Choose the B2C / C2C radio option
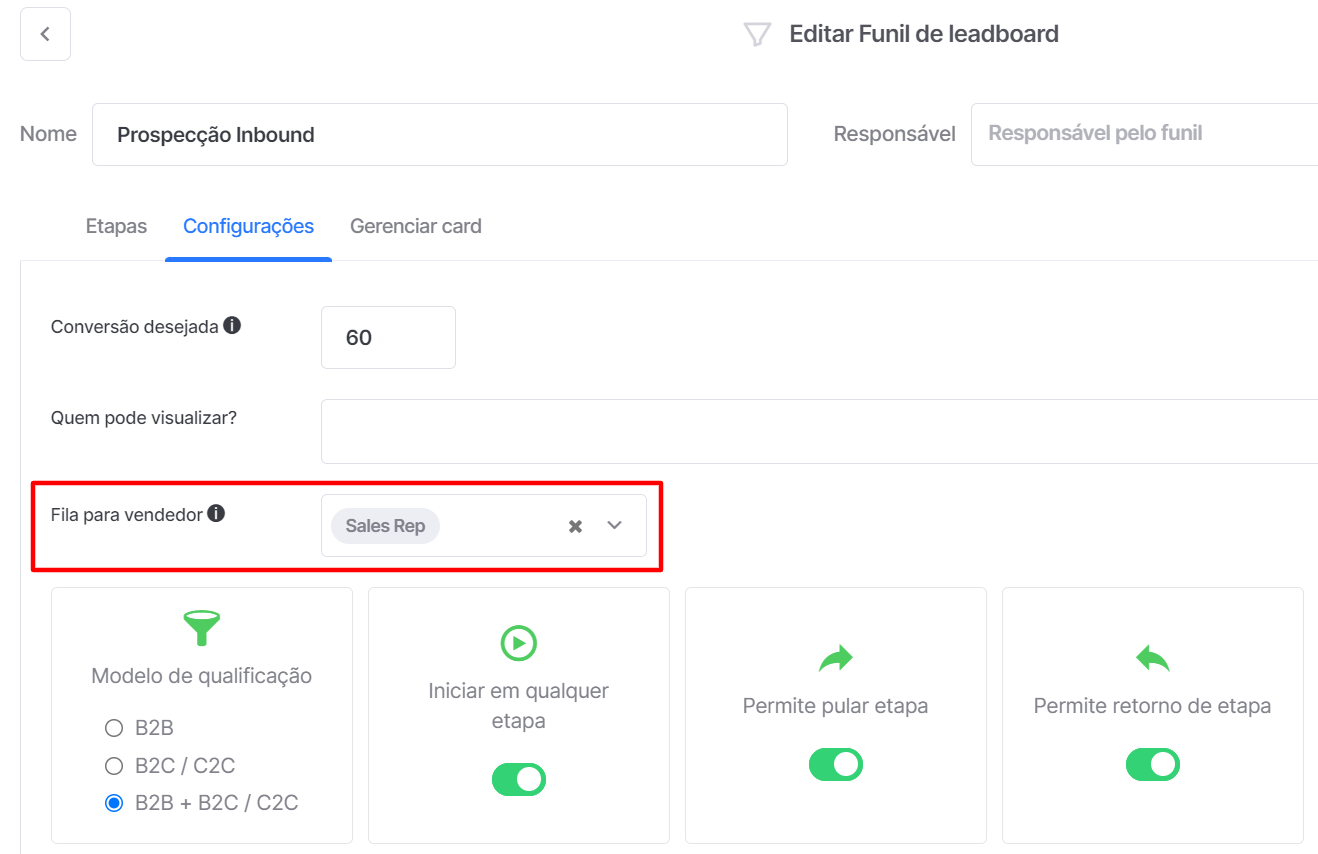The height and width of the screenshot is (854, 1318). (x=114, y=766)
